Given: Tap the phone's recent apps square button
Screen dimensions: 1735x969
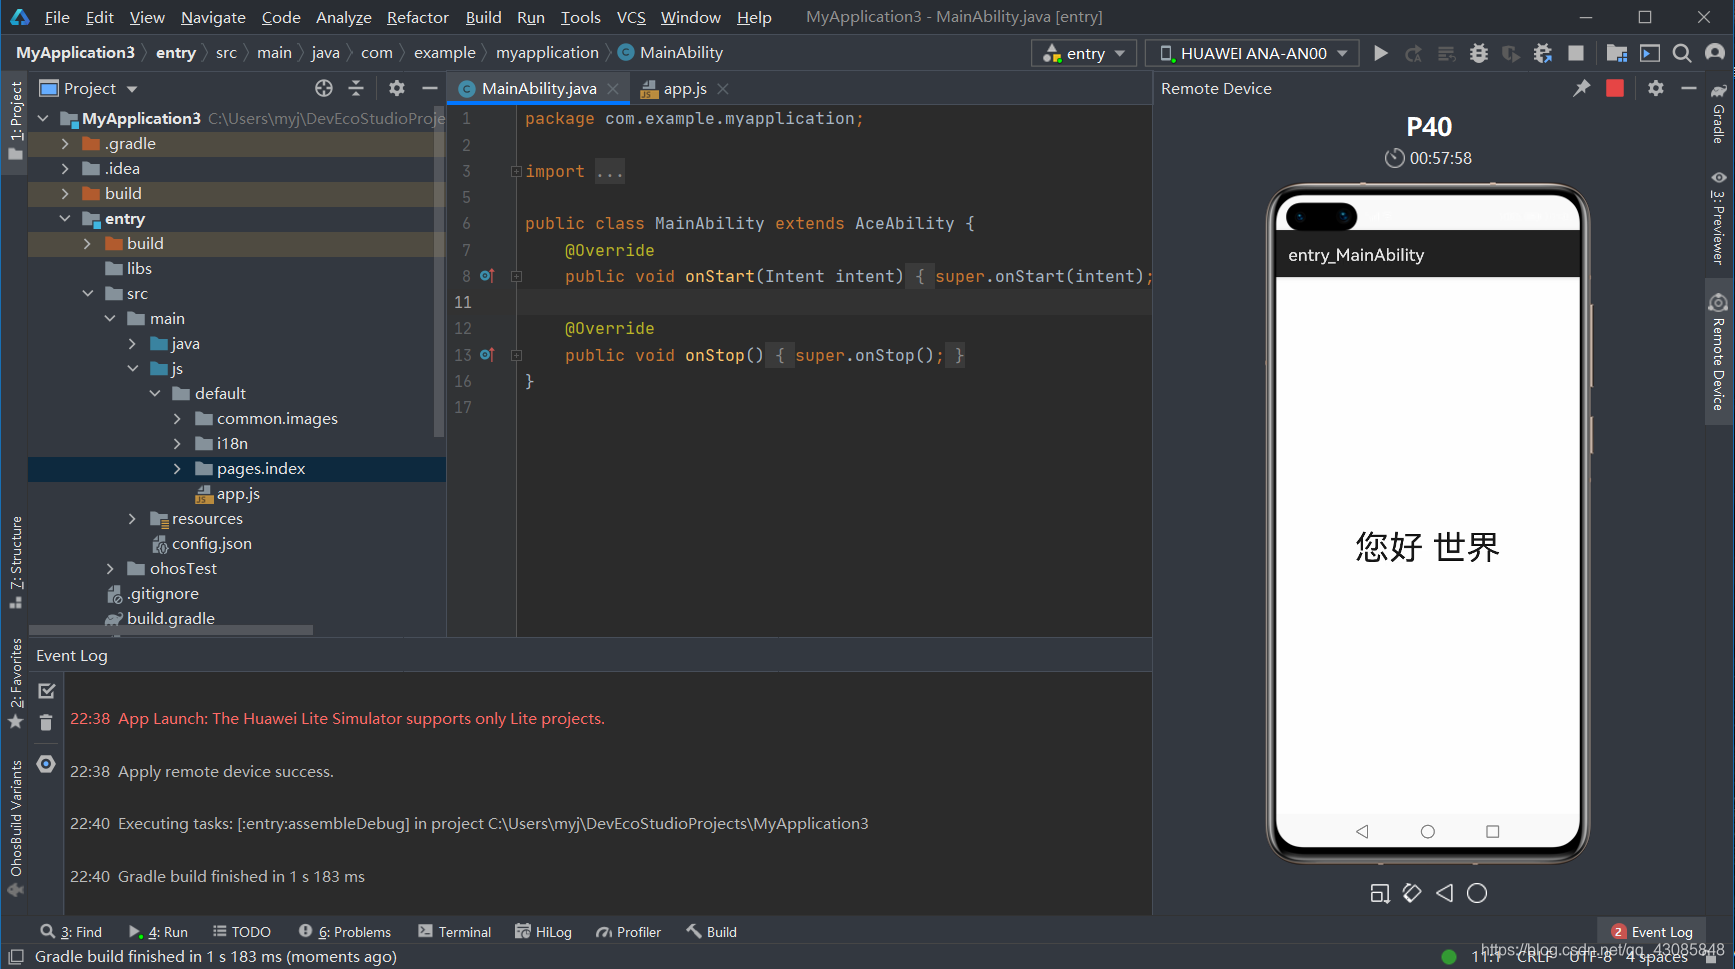Looking at the screenshot, I should click(x=1492, y=831).
